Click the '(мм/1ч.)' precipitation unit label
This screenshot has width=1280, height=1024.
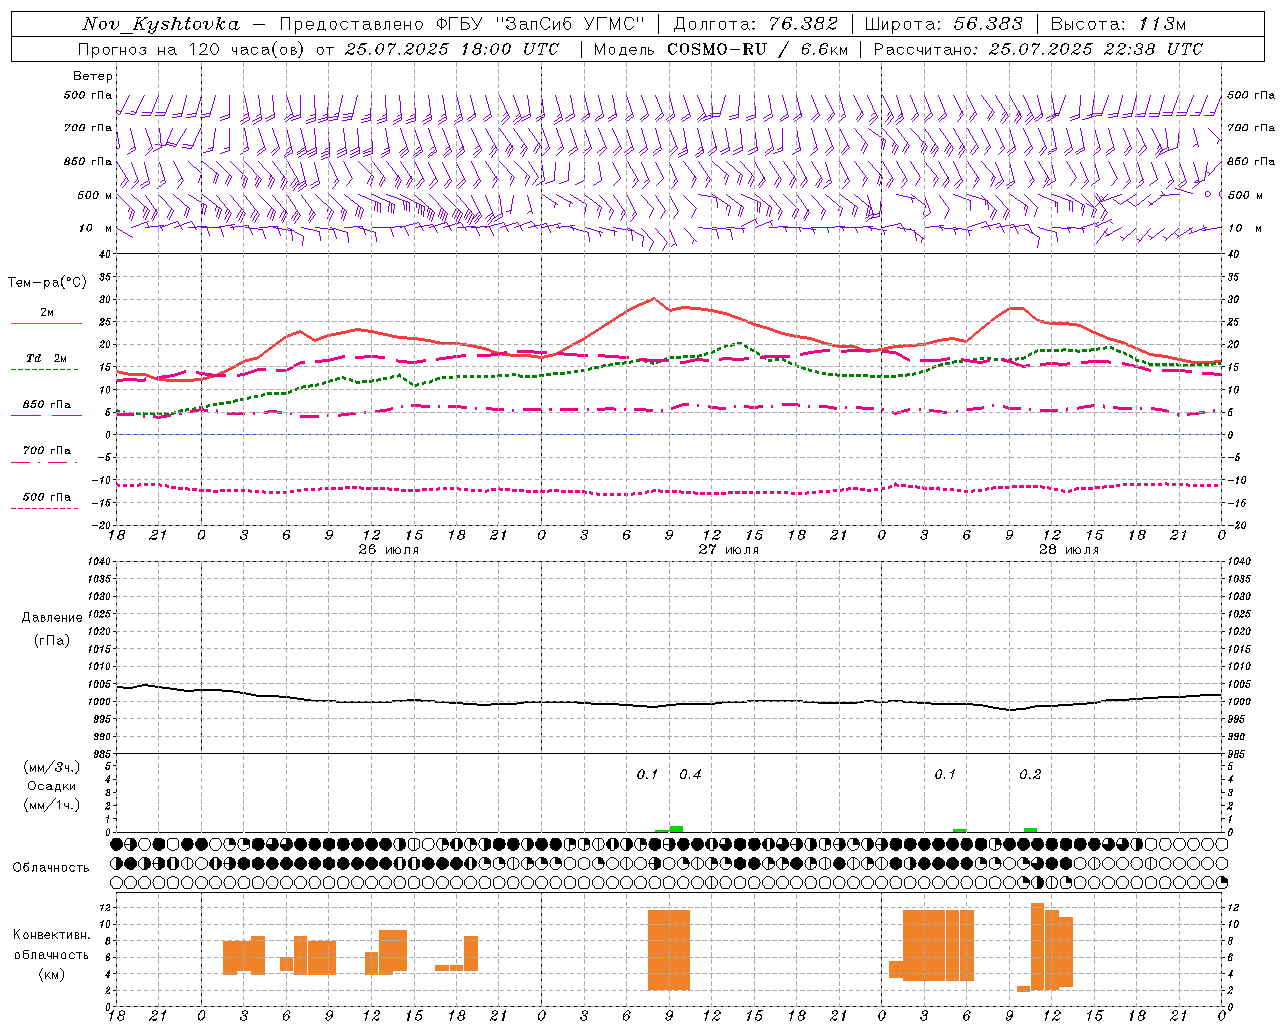52,805
